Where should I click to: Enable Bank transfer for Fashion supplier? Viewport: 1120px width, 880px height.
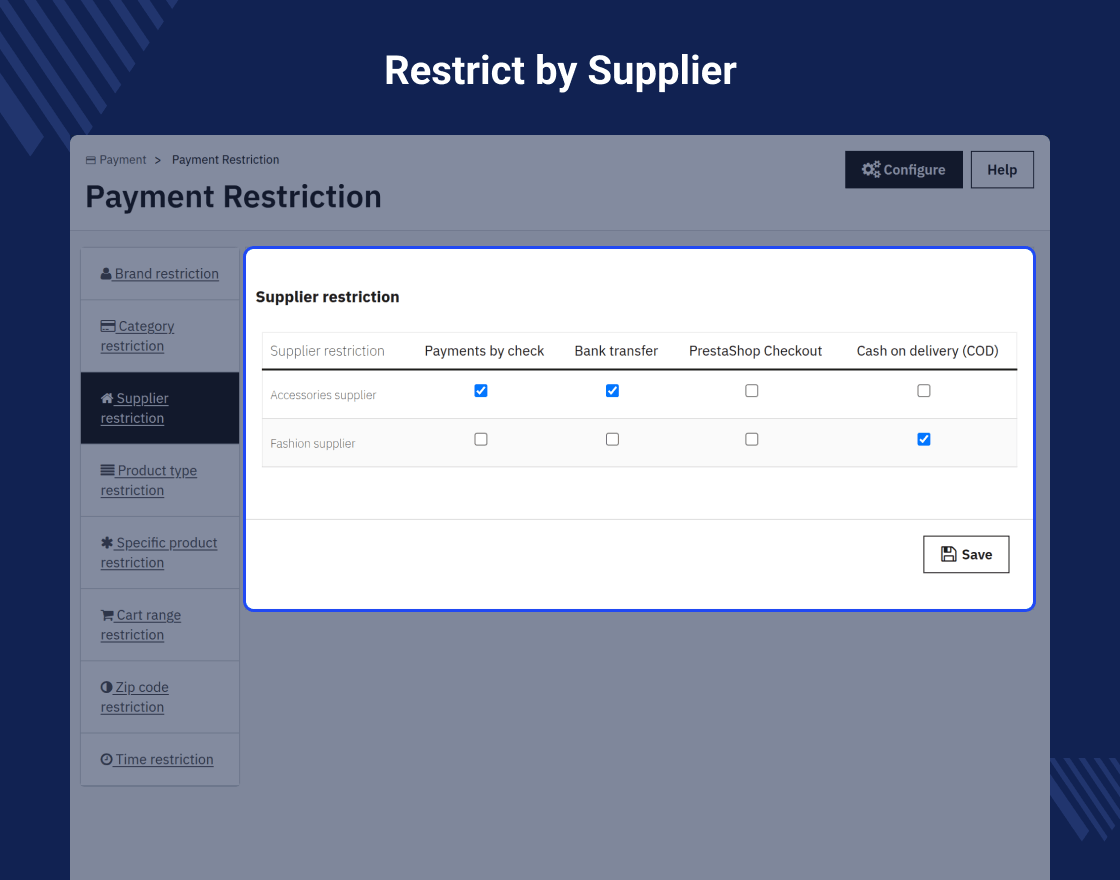(x=612, y=439)
